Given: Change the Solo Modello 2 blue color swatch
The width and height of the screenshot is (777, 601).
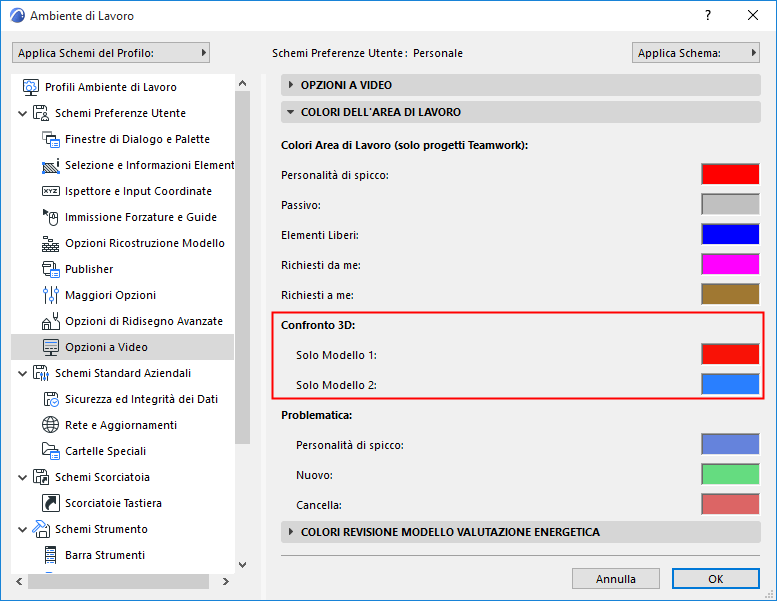Looking at the screenshot, I should [730, 384].
